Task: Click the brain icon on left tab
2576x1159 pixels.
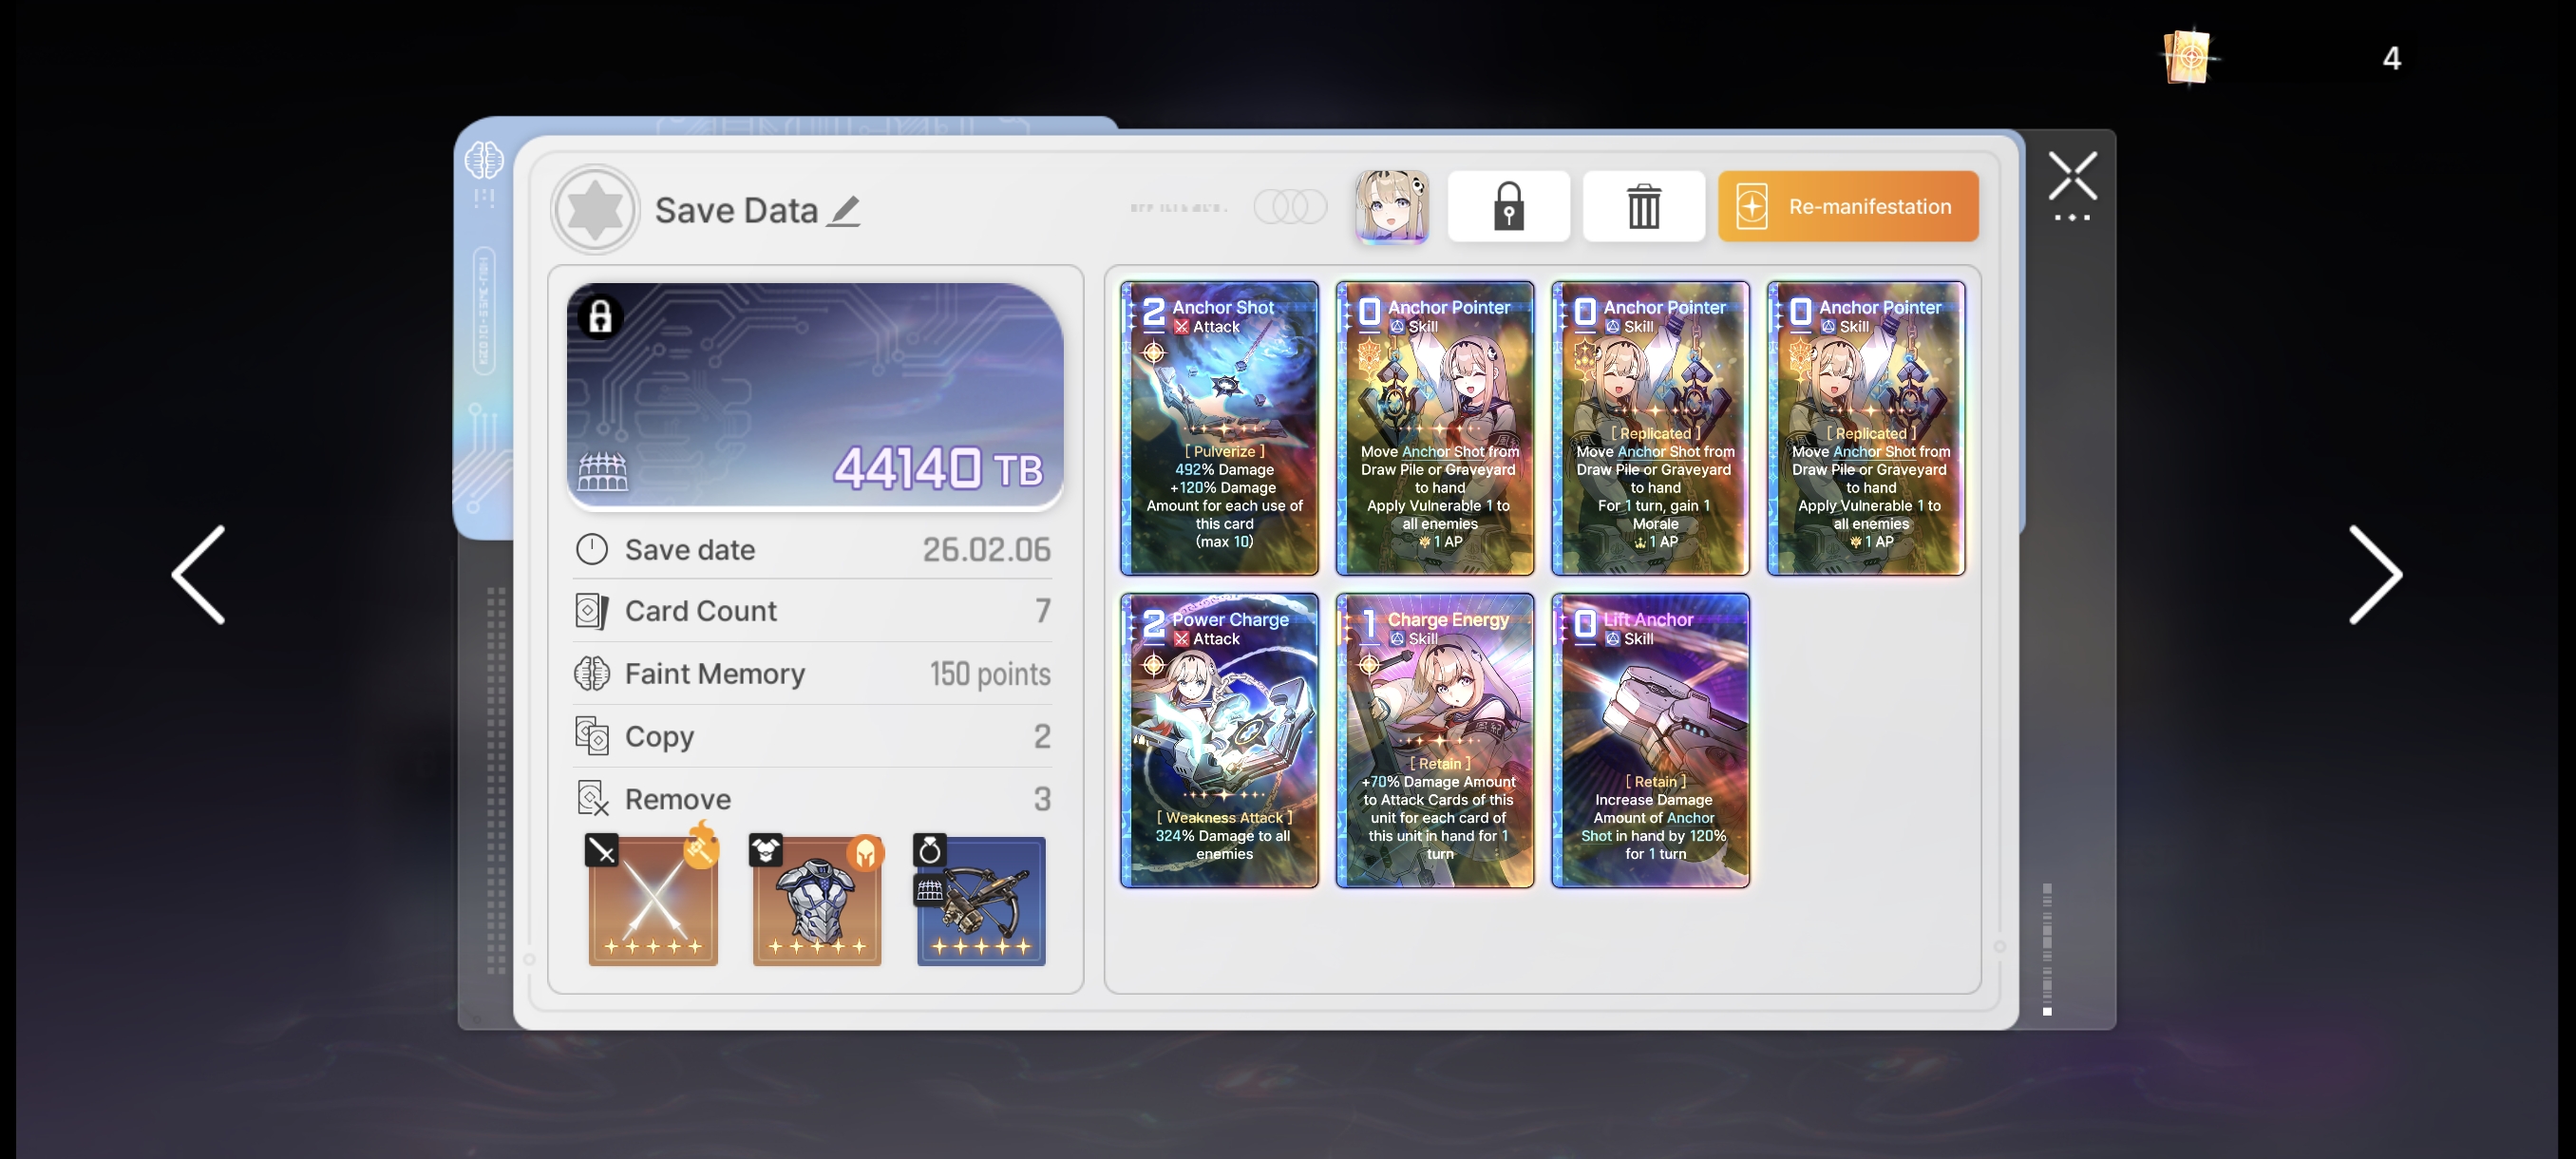Action: point(484,160)
